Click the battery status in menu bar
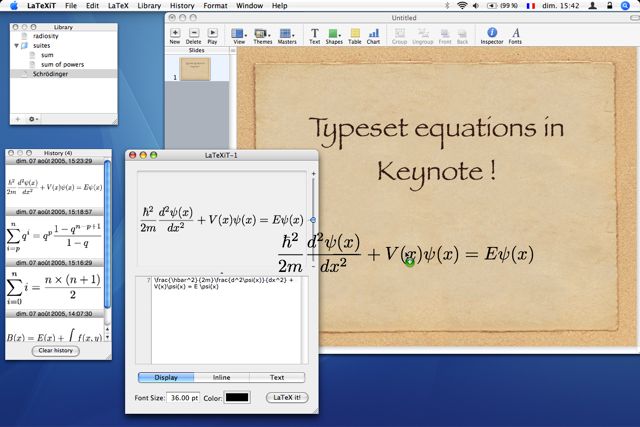Viewport: 640px width, 427px height. (502, 6)
